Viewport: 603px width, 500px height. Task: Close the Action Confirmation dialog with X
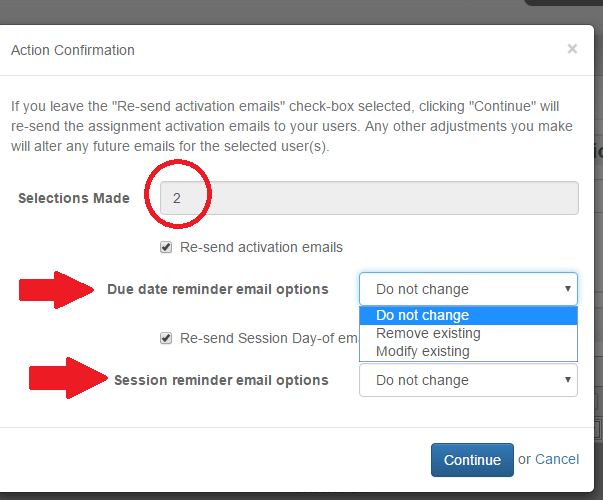pos(572,49)
